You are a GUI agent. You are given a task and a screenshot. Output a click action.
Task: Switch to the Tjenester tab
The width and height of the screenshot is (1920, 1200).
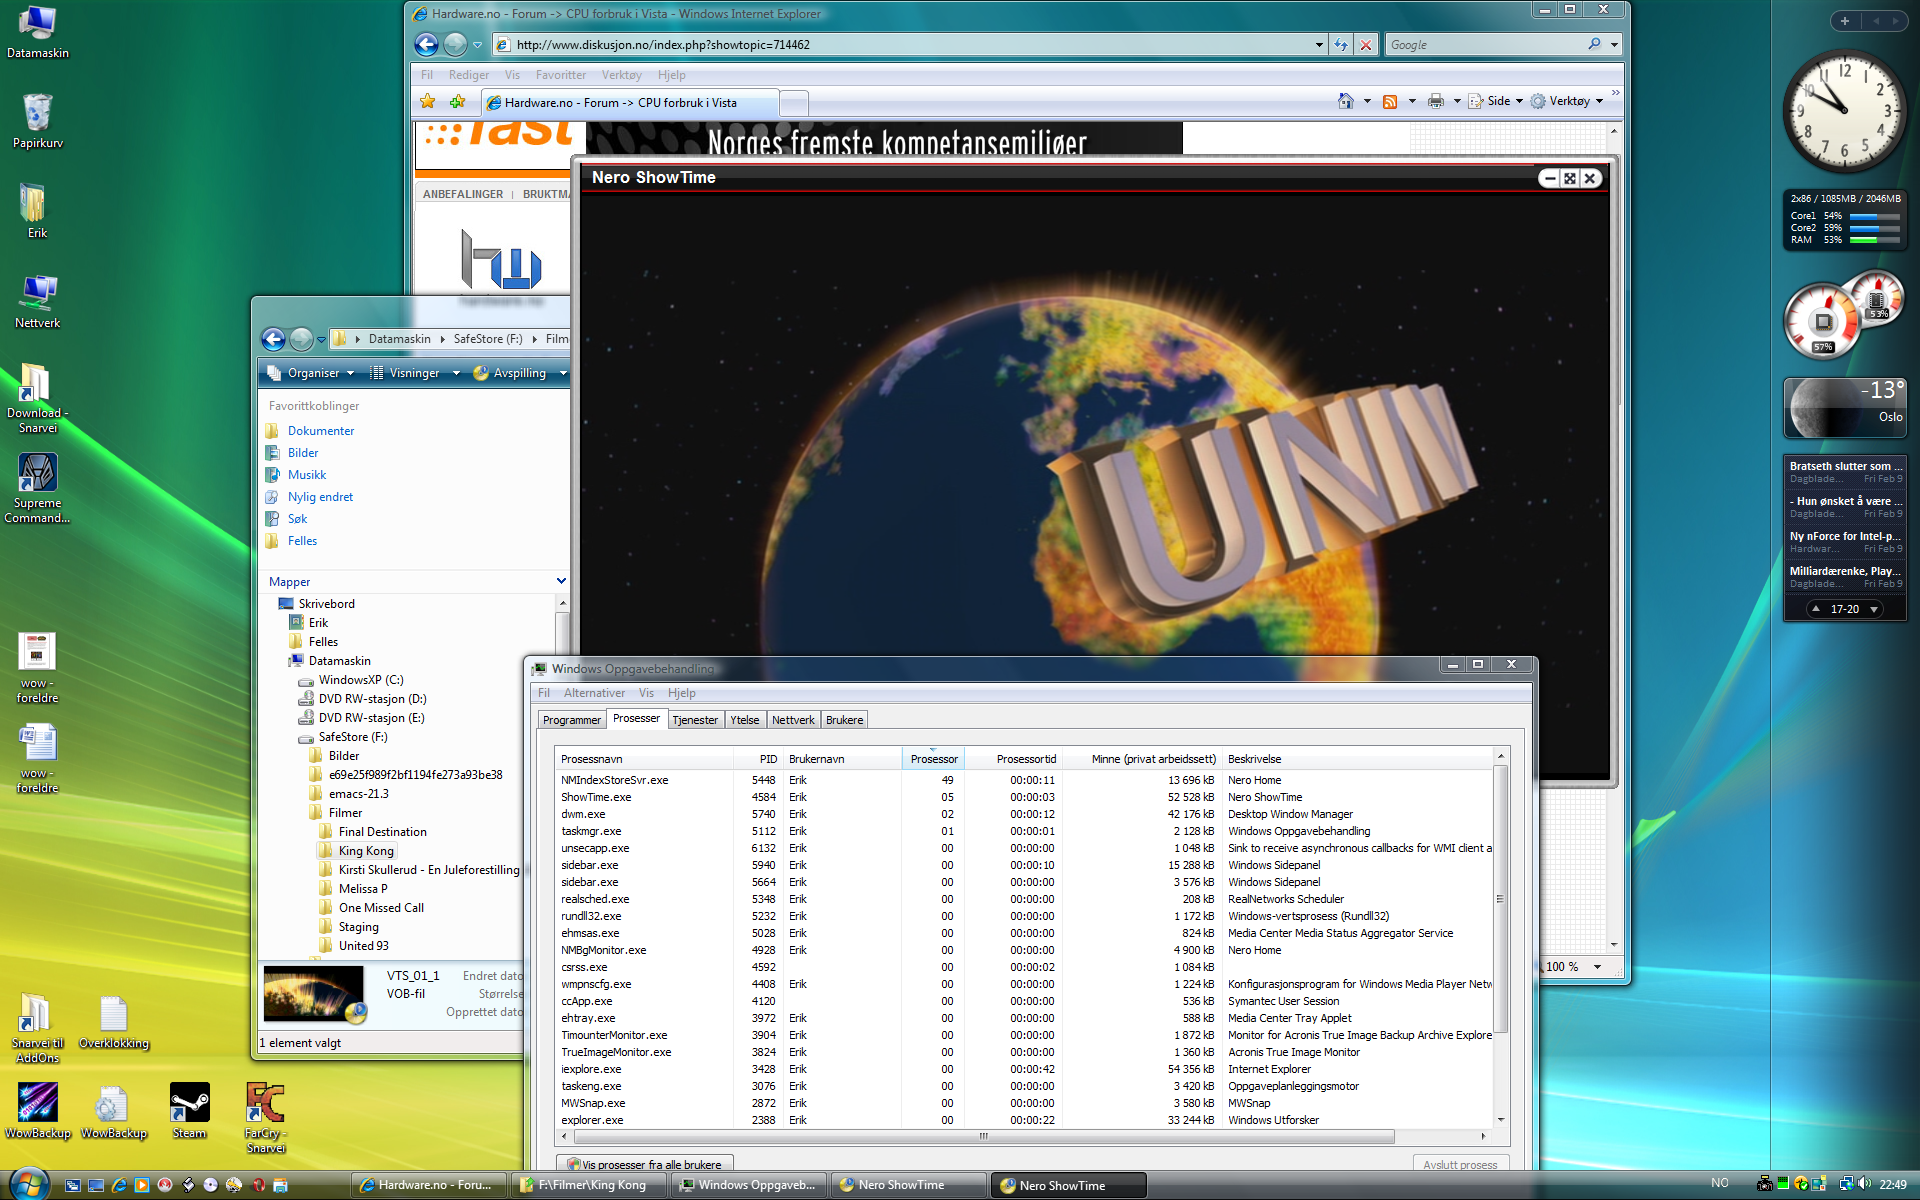point(695,720)
